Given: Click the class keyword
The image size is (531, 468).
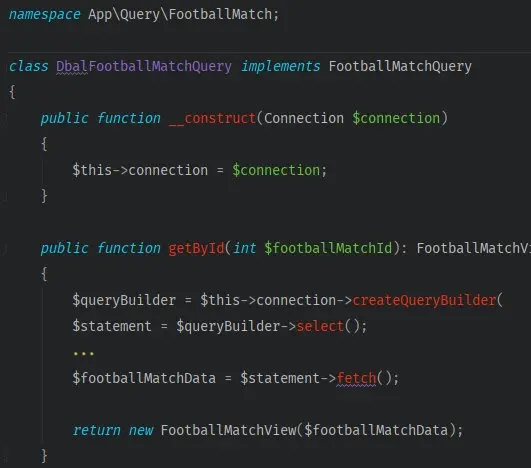Looking at the screenshot, I should [28, 66].
